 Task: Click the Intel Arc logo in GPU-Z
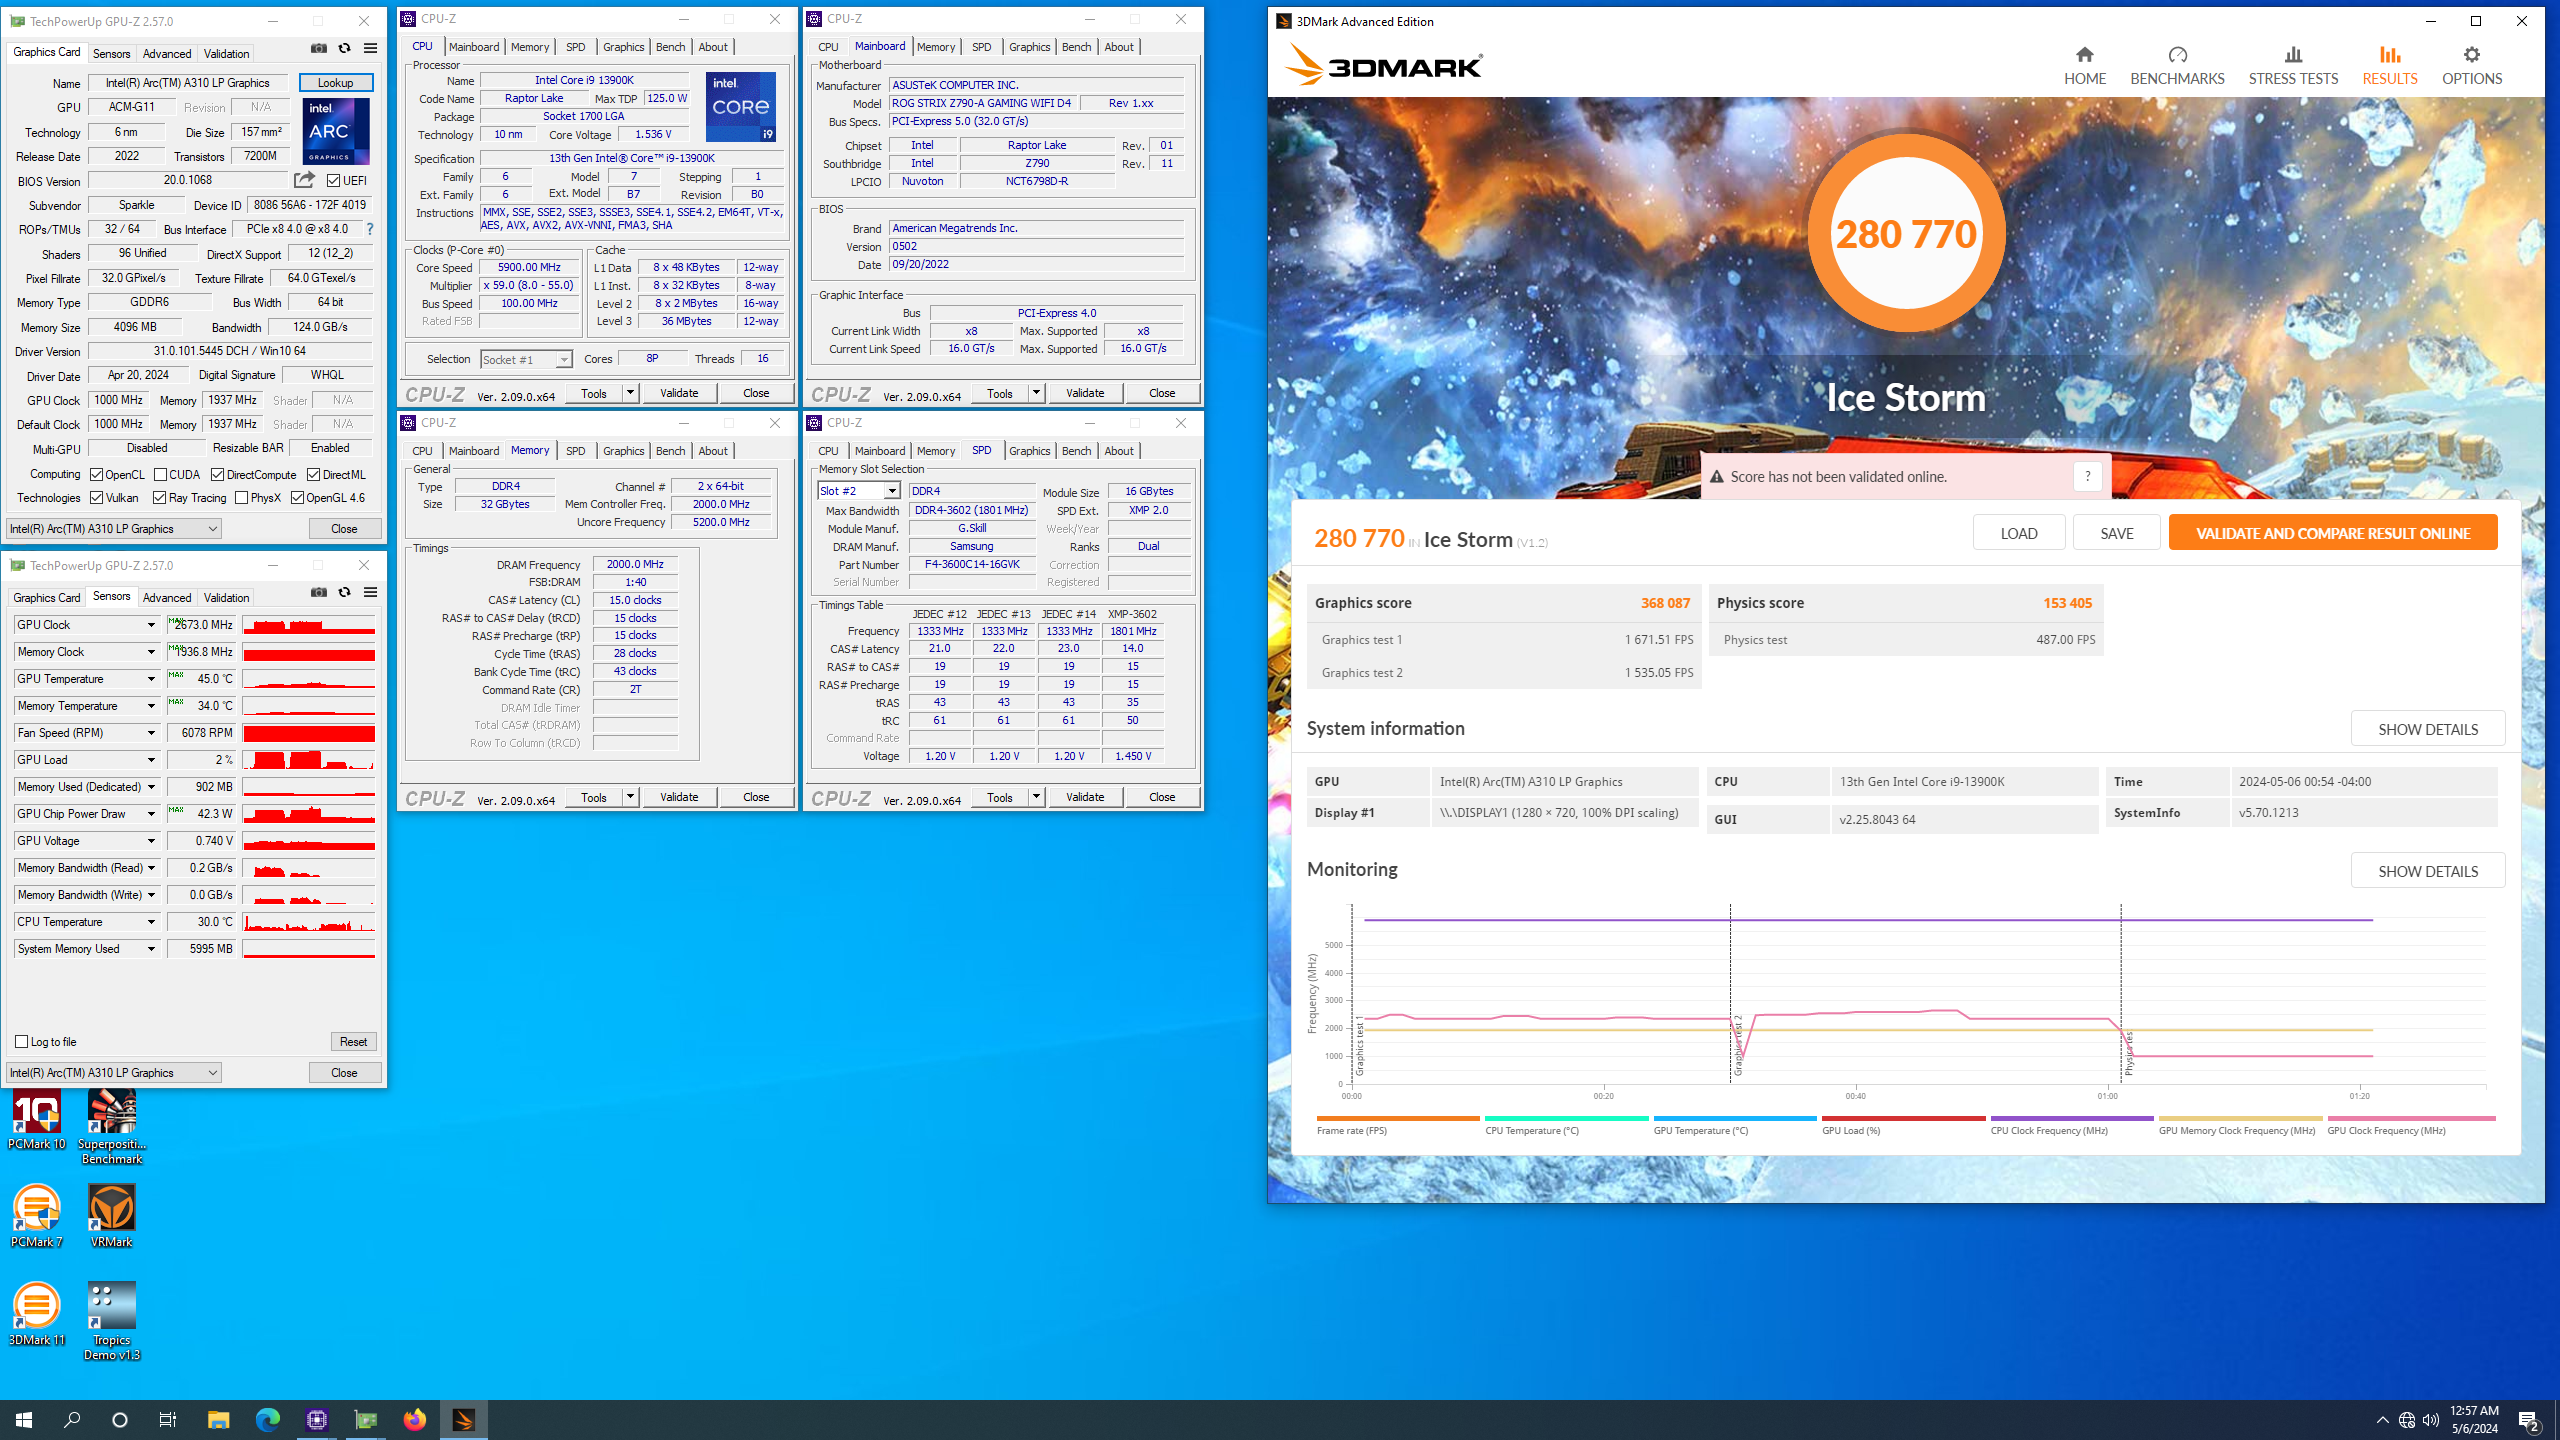(336, 131)
